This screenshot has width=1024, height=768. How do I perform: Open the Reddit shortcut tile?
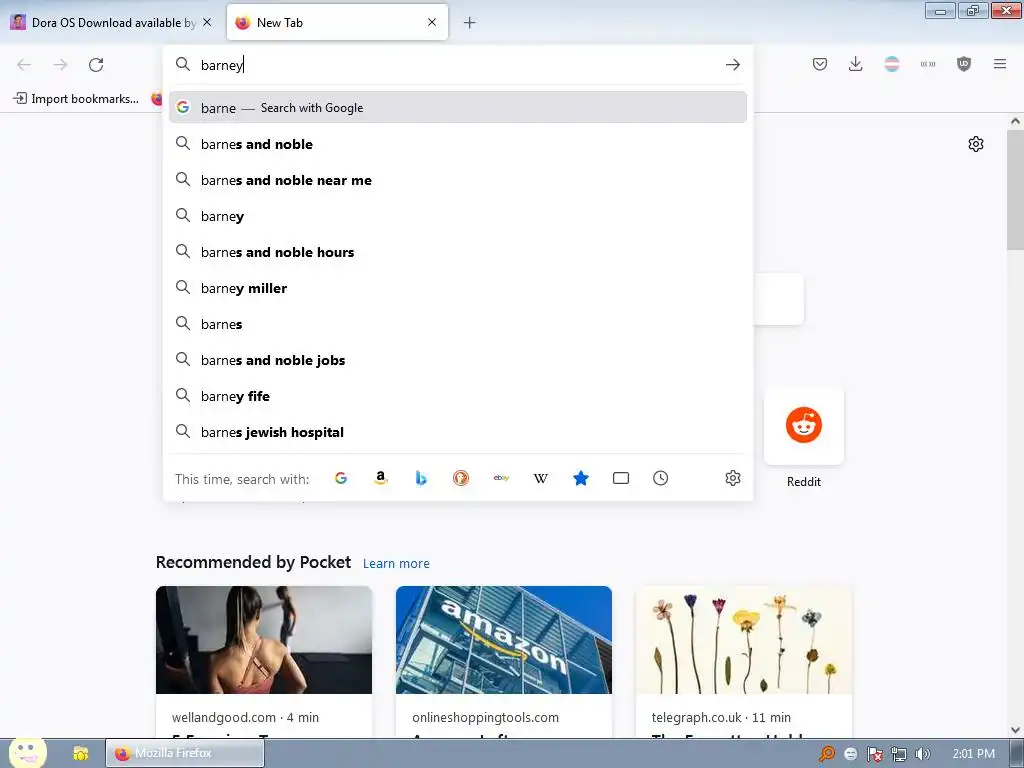pos(803,426)
